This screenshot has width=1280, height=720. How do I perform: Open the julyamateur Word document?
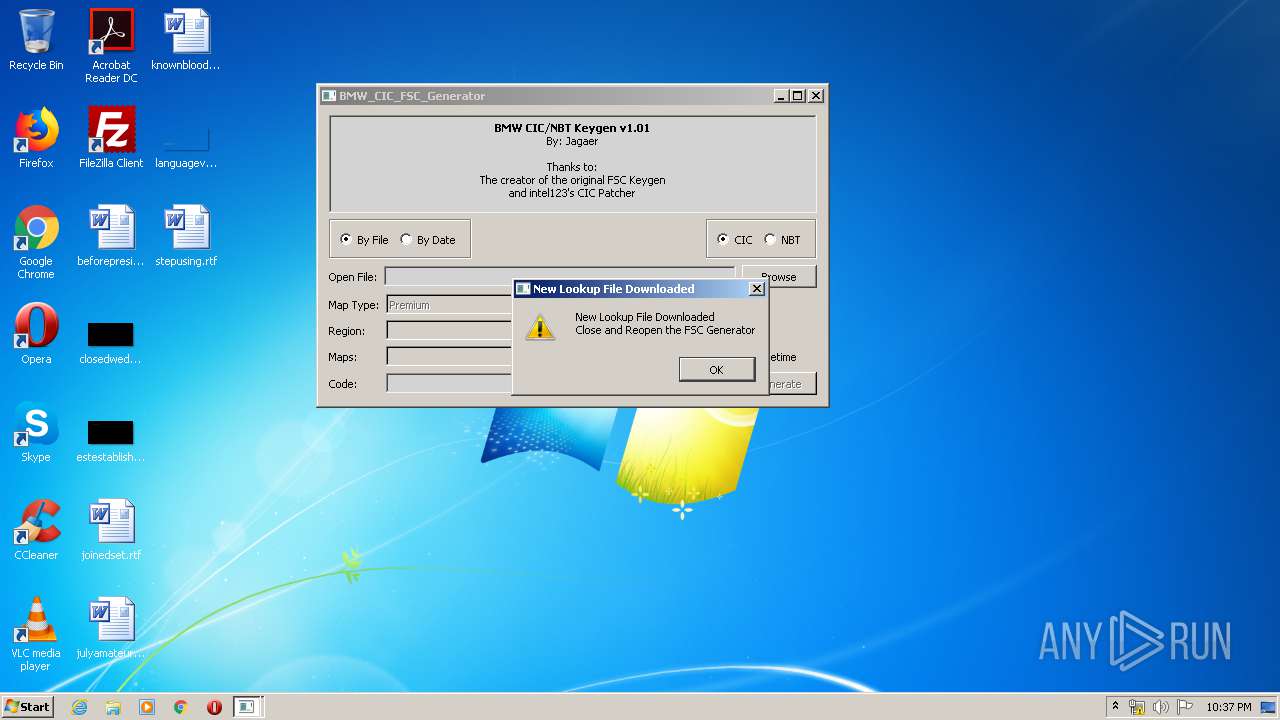[111, 628]
